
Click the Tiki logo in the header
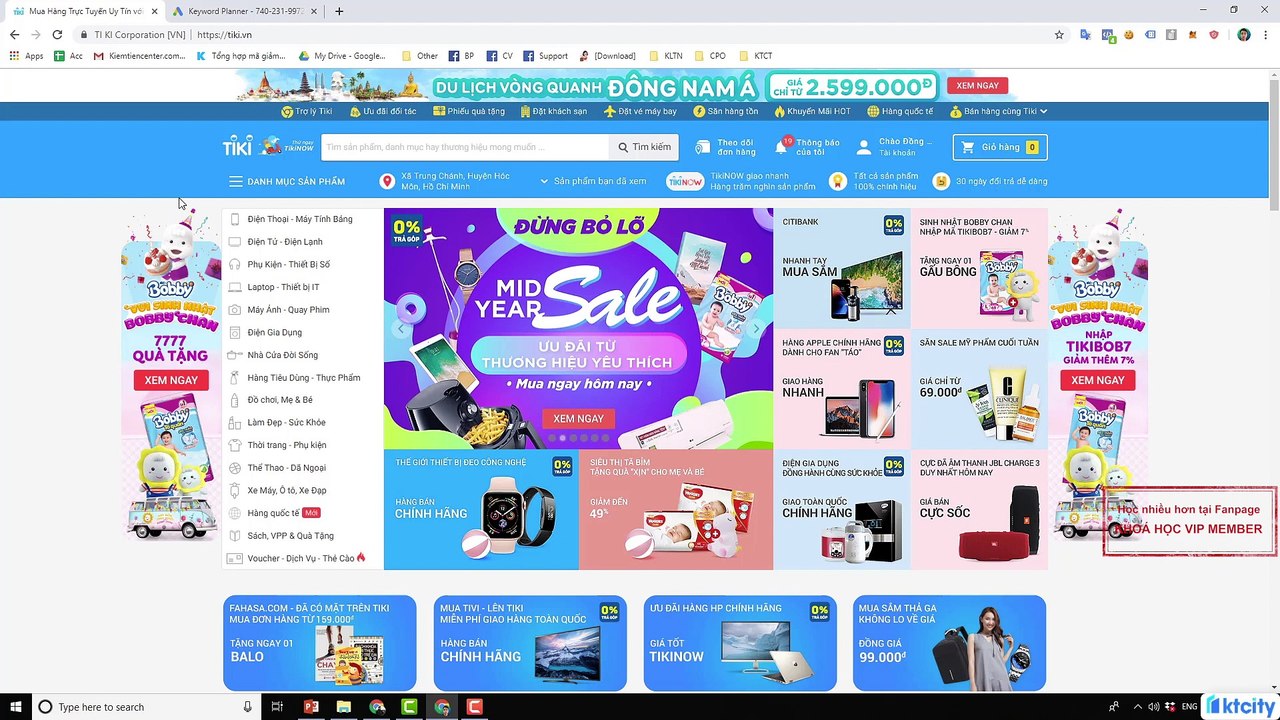[x=237, y=146]
